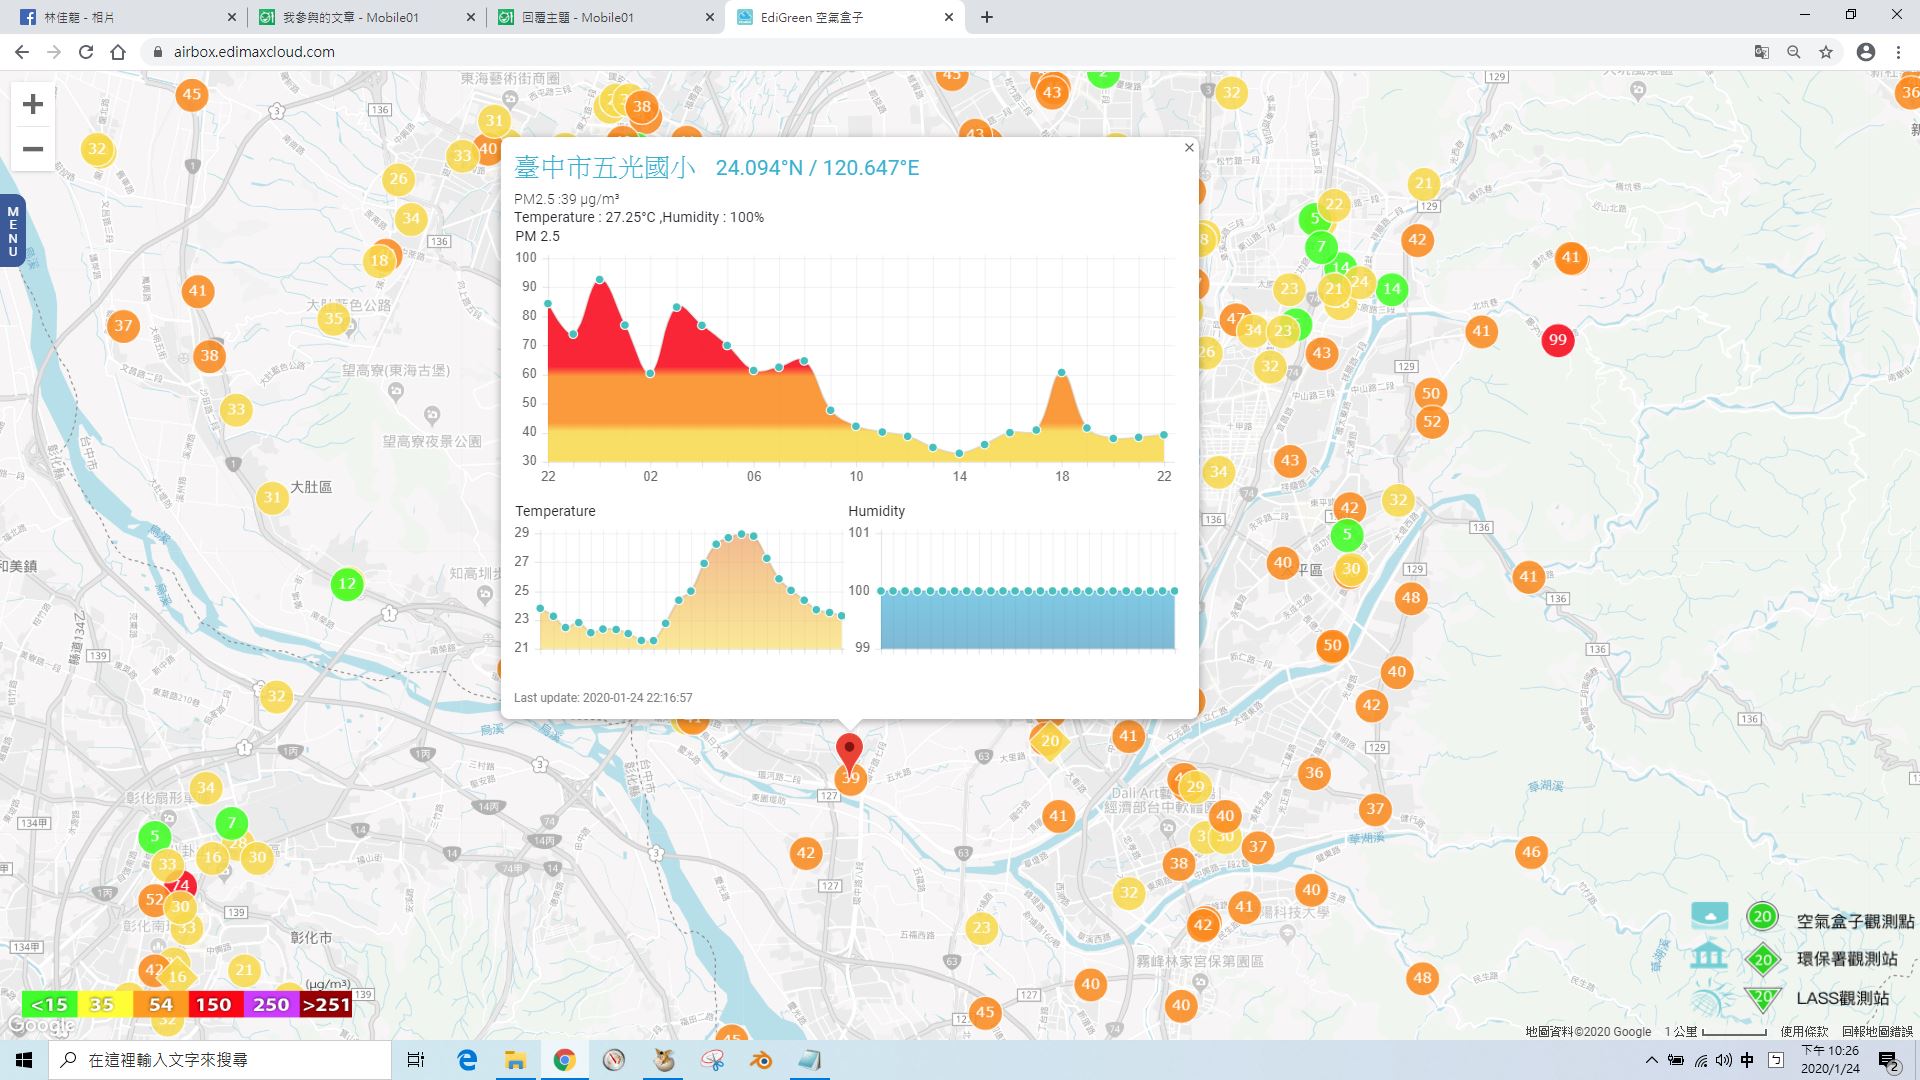Select the orange 48 marker near bottom right
This screenshot has width=1920, height=1080.
[1422, 978]
